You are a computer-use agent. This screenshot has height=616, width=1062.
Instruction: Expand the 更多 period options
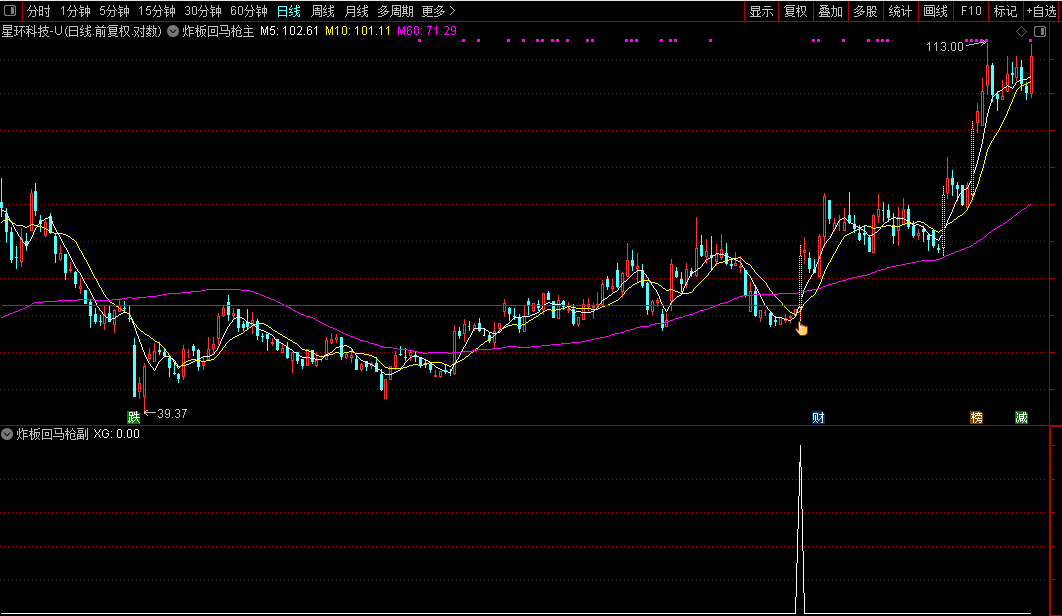(438, 12)
